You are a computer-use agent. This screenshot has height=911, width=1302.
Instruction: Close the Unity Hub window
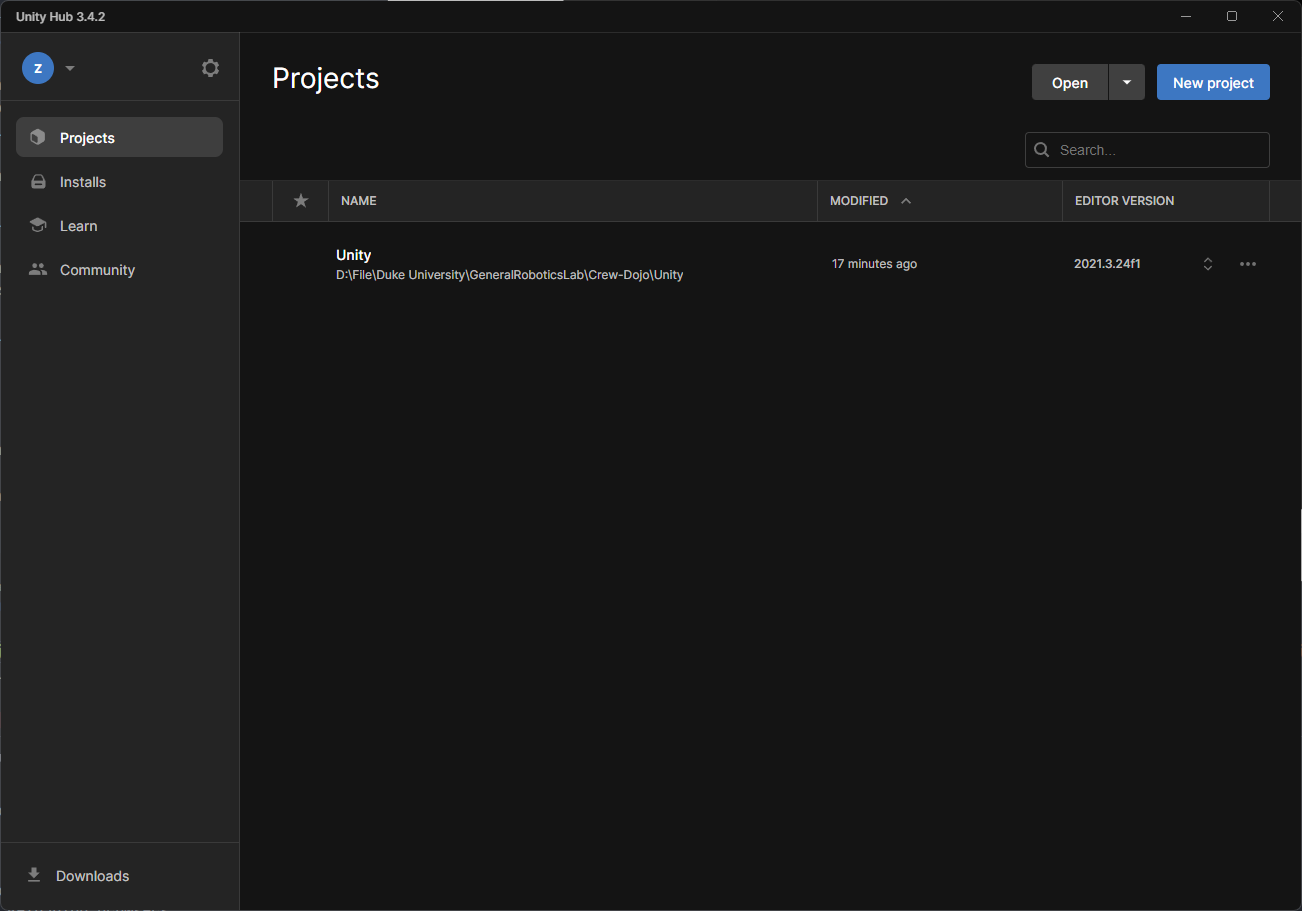pos(1278,16)
